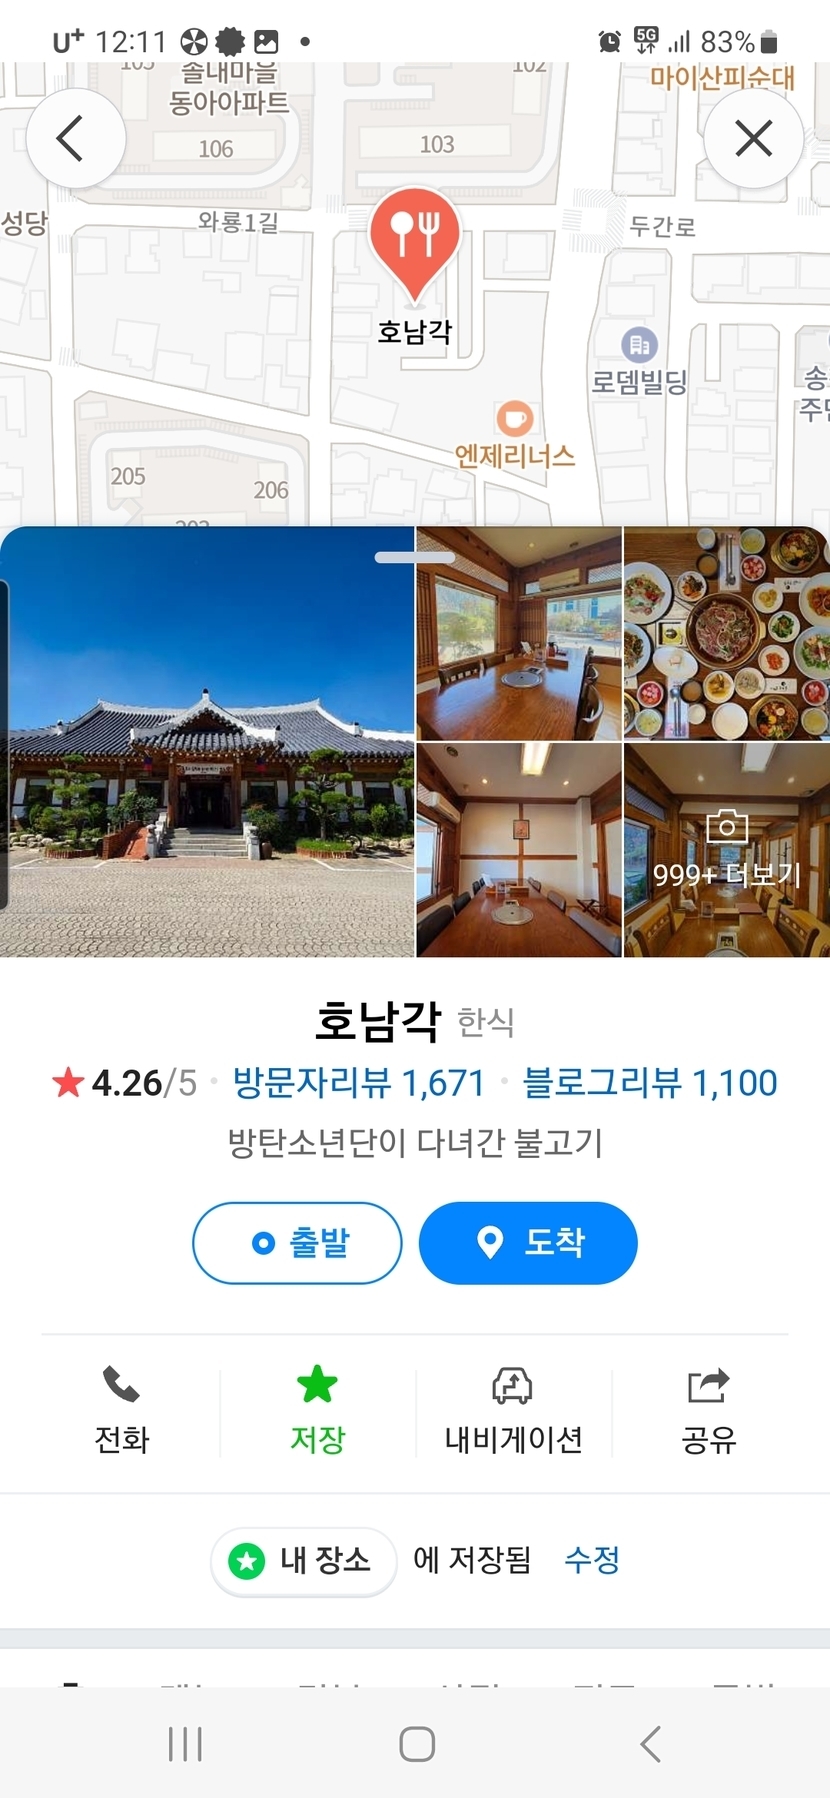The height and width of the screenshot is (1798, 830).
Task: Open 블로그리뷰 1,100 link
Action: point(650,1083)
